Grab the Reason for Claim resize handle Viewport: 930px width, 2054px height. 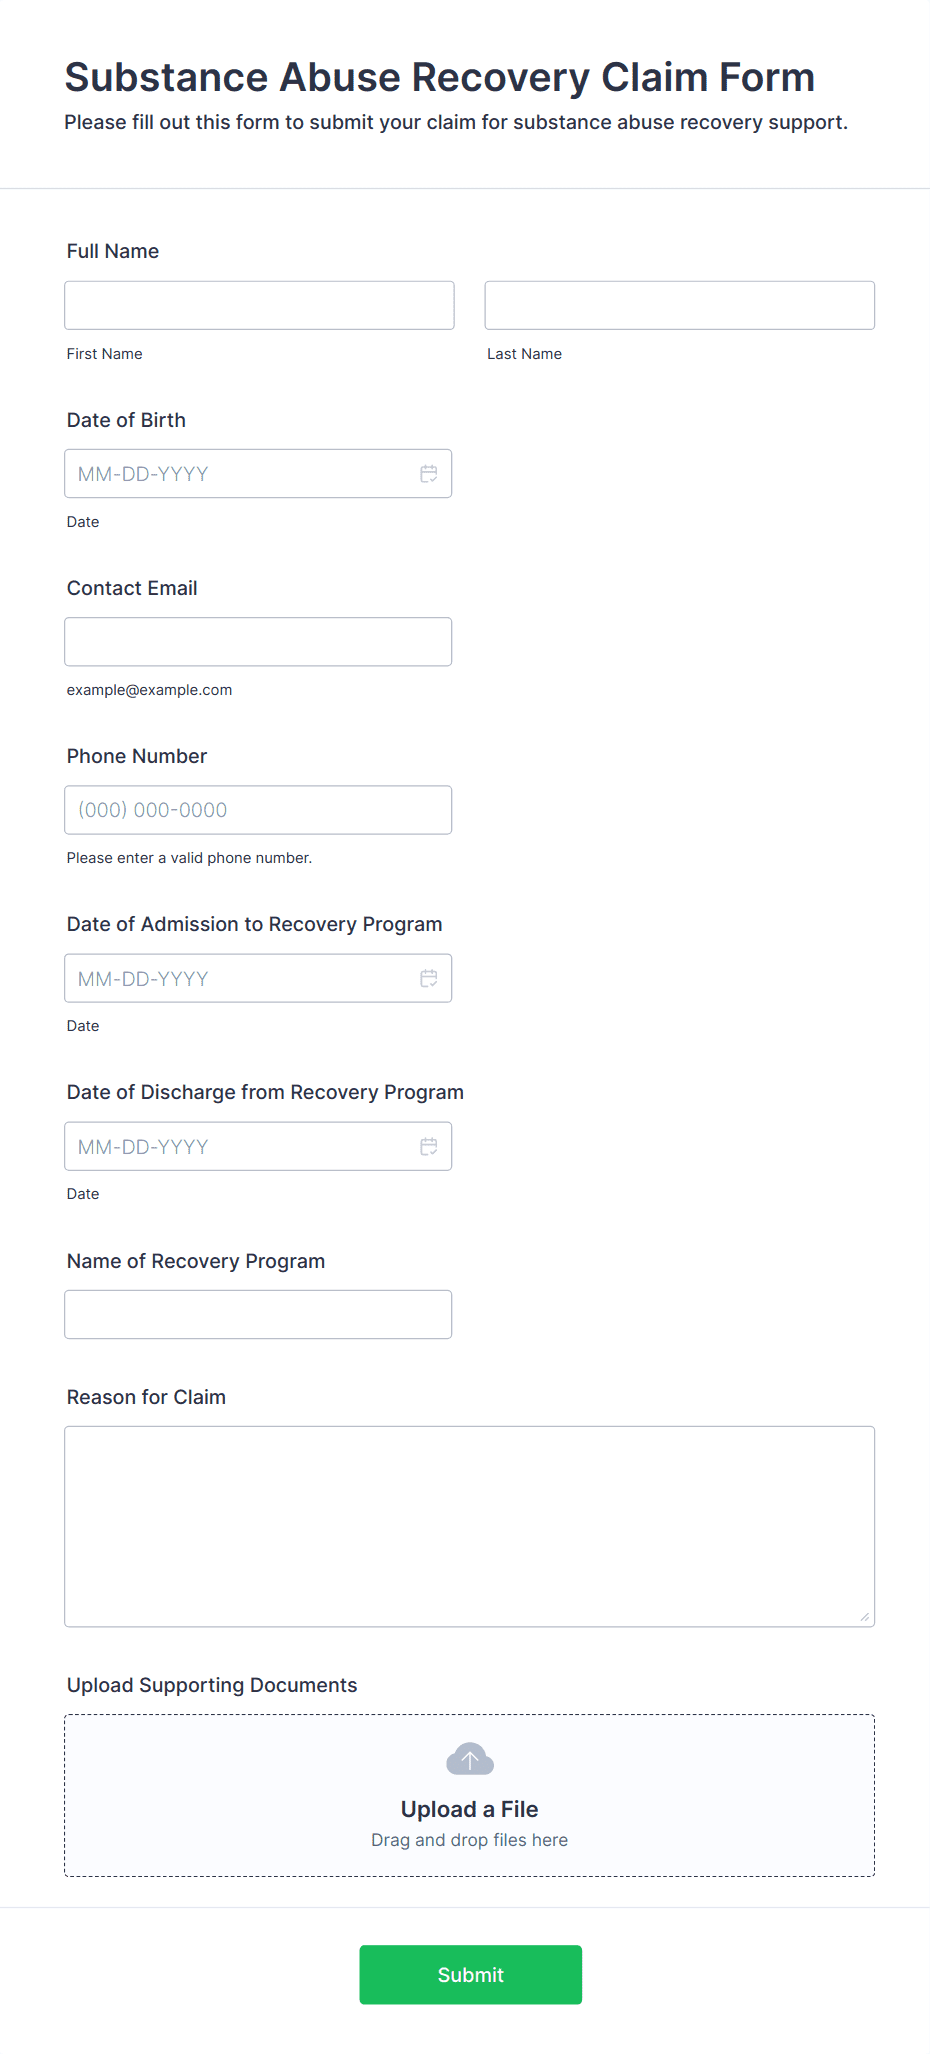pos(864,1616)
